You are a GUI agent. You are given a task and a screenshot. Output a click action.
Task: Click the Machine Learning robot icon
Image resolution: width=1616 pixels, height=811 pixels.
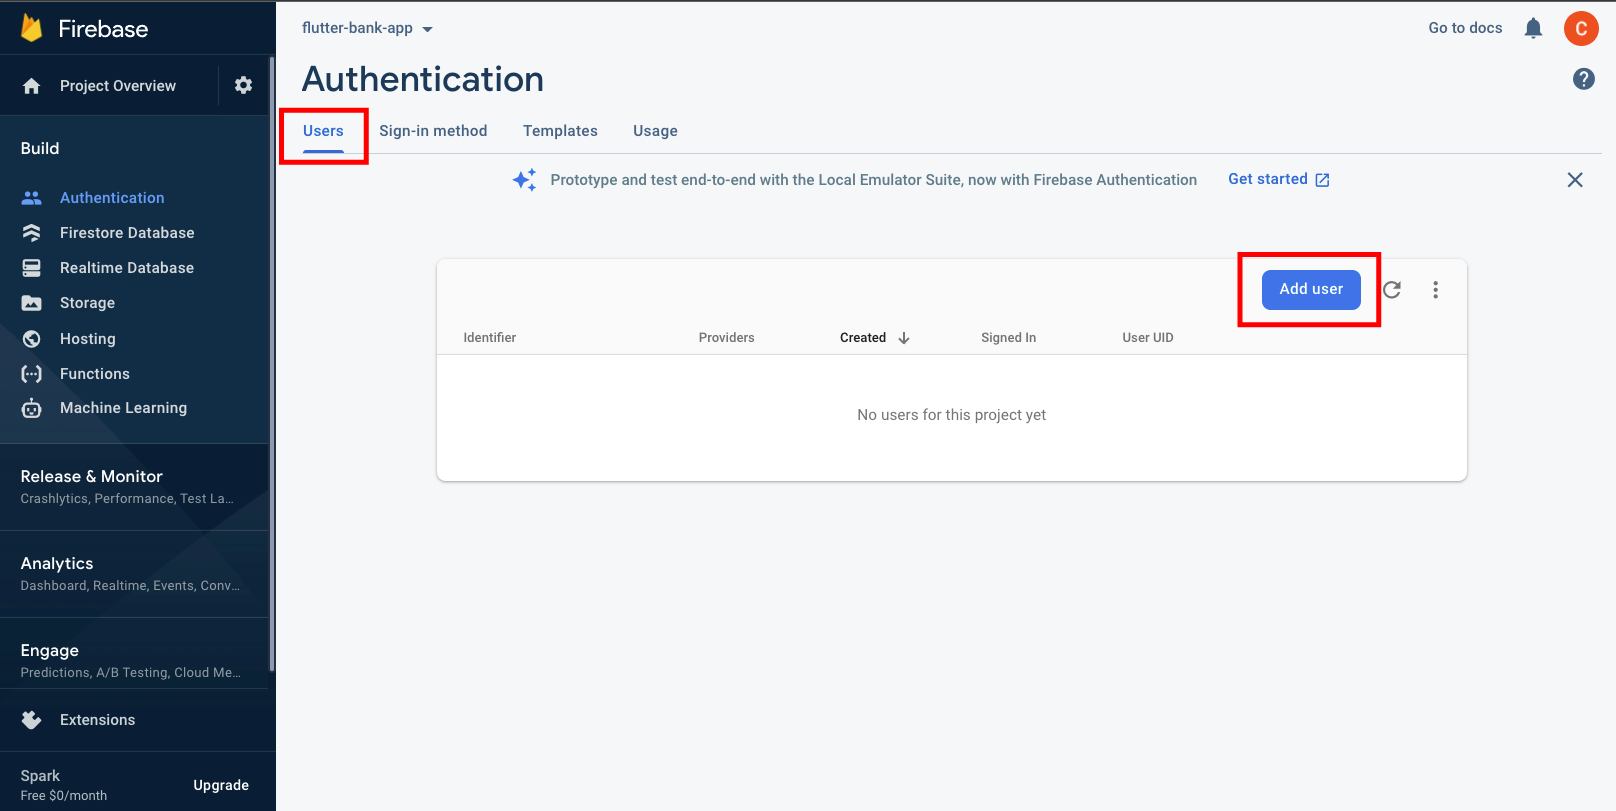click(x=32, y=408)
